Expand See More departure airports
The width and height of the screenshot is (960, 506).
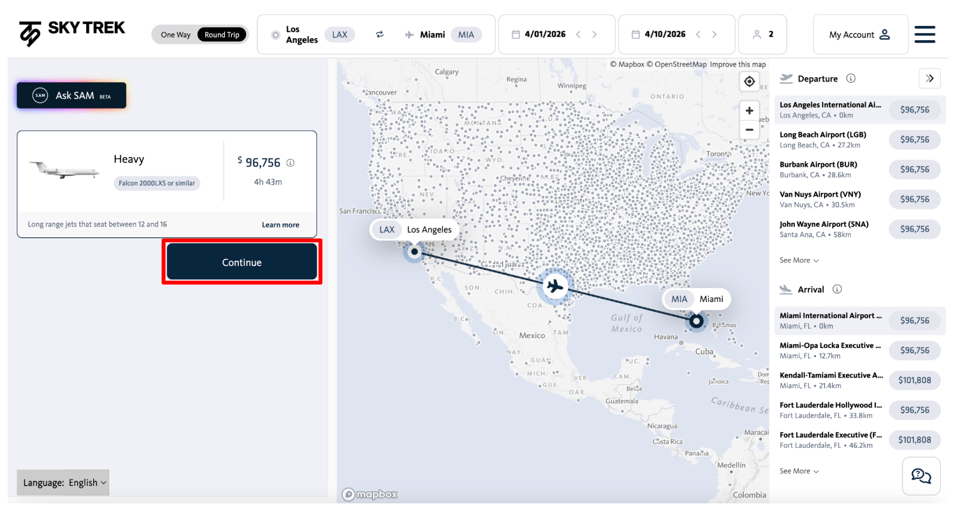pos(799,260)
